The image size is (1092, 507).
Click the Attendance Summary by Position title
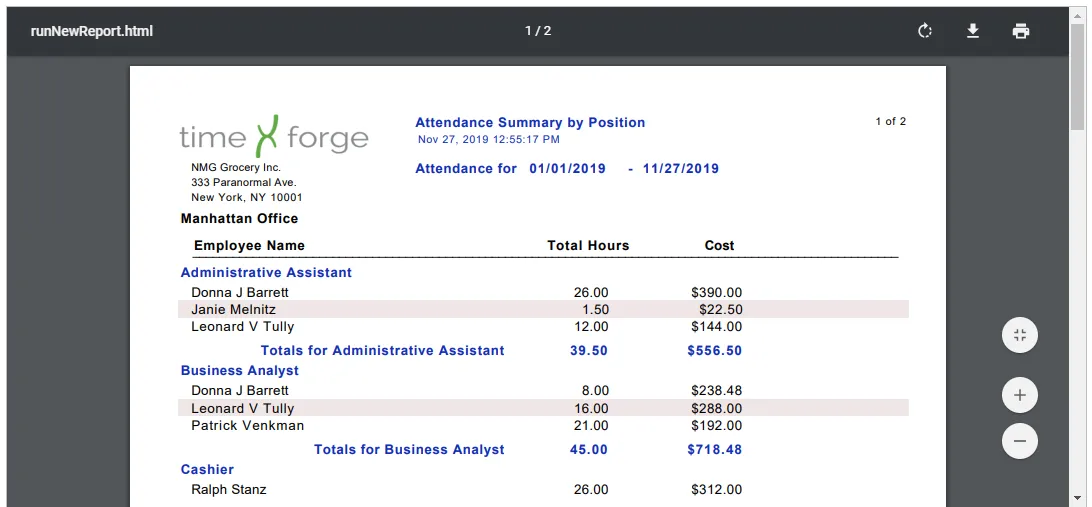(530, 123)
